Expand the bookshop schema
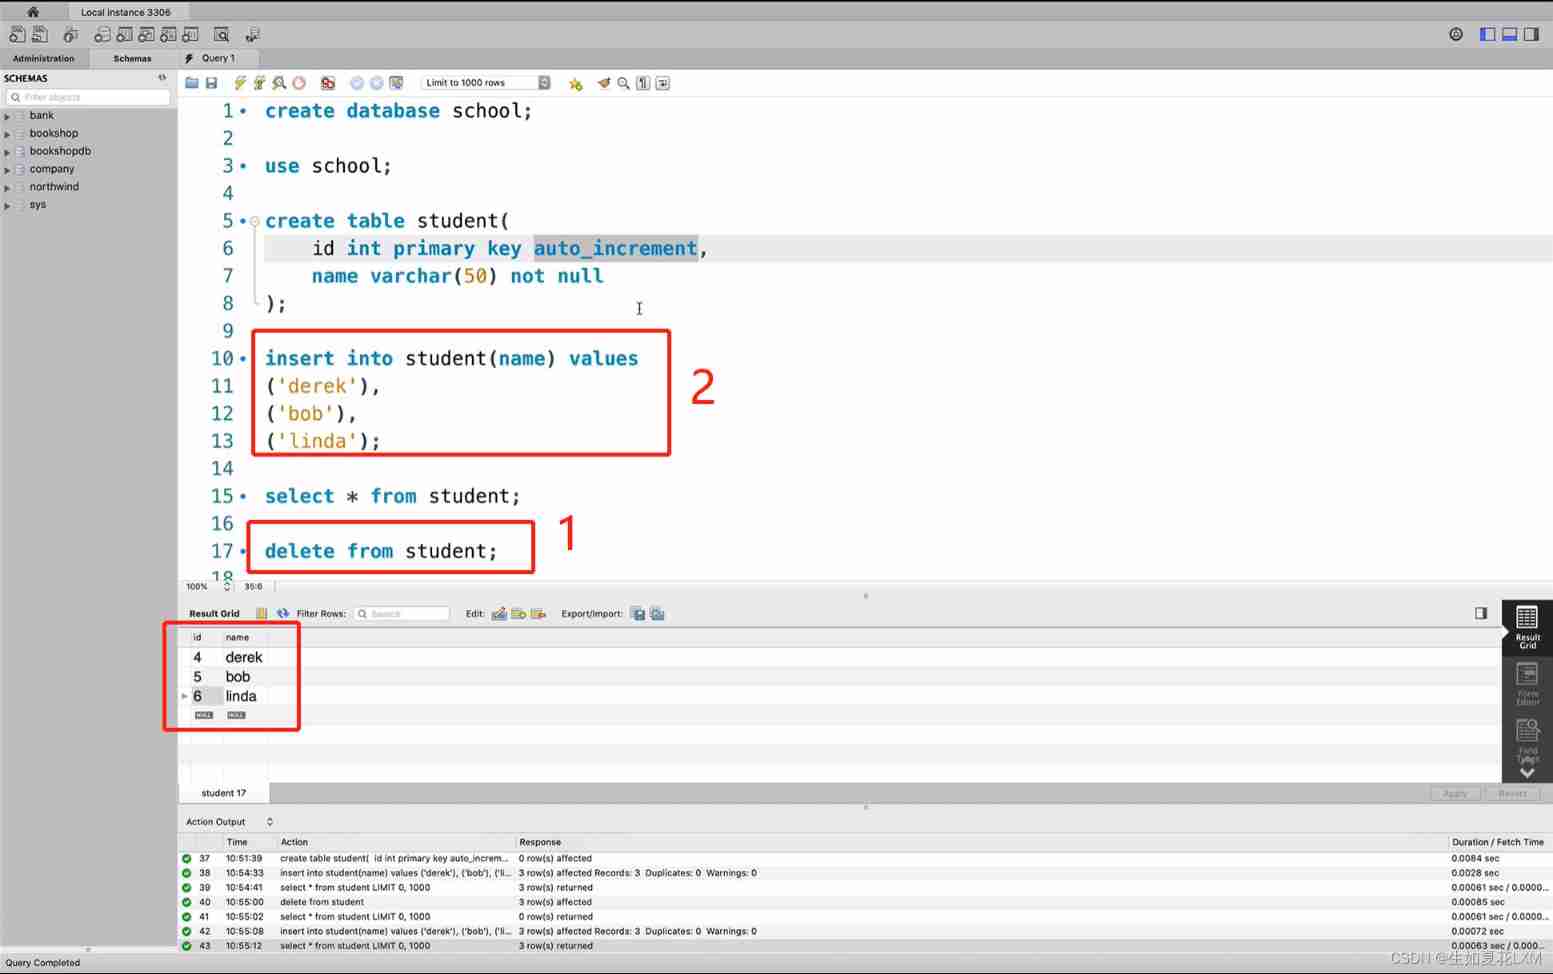The image size is (1553, 974). pos(7,134)
